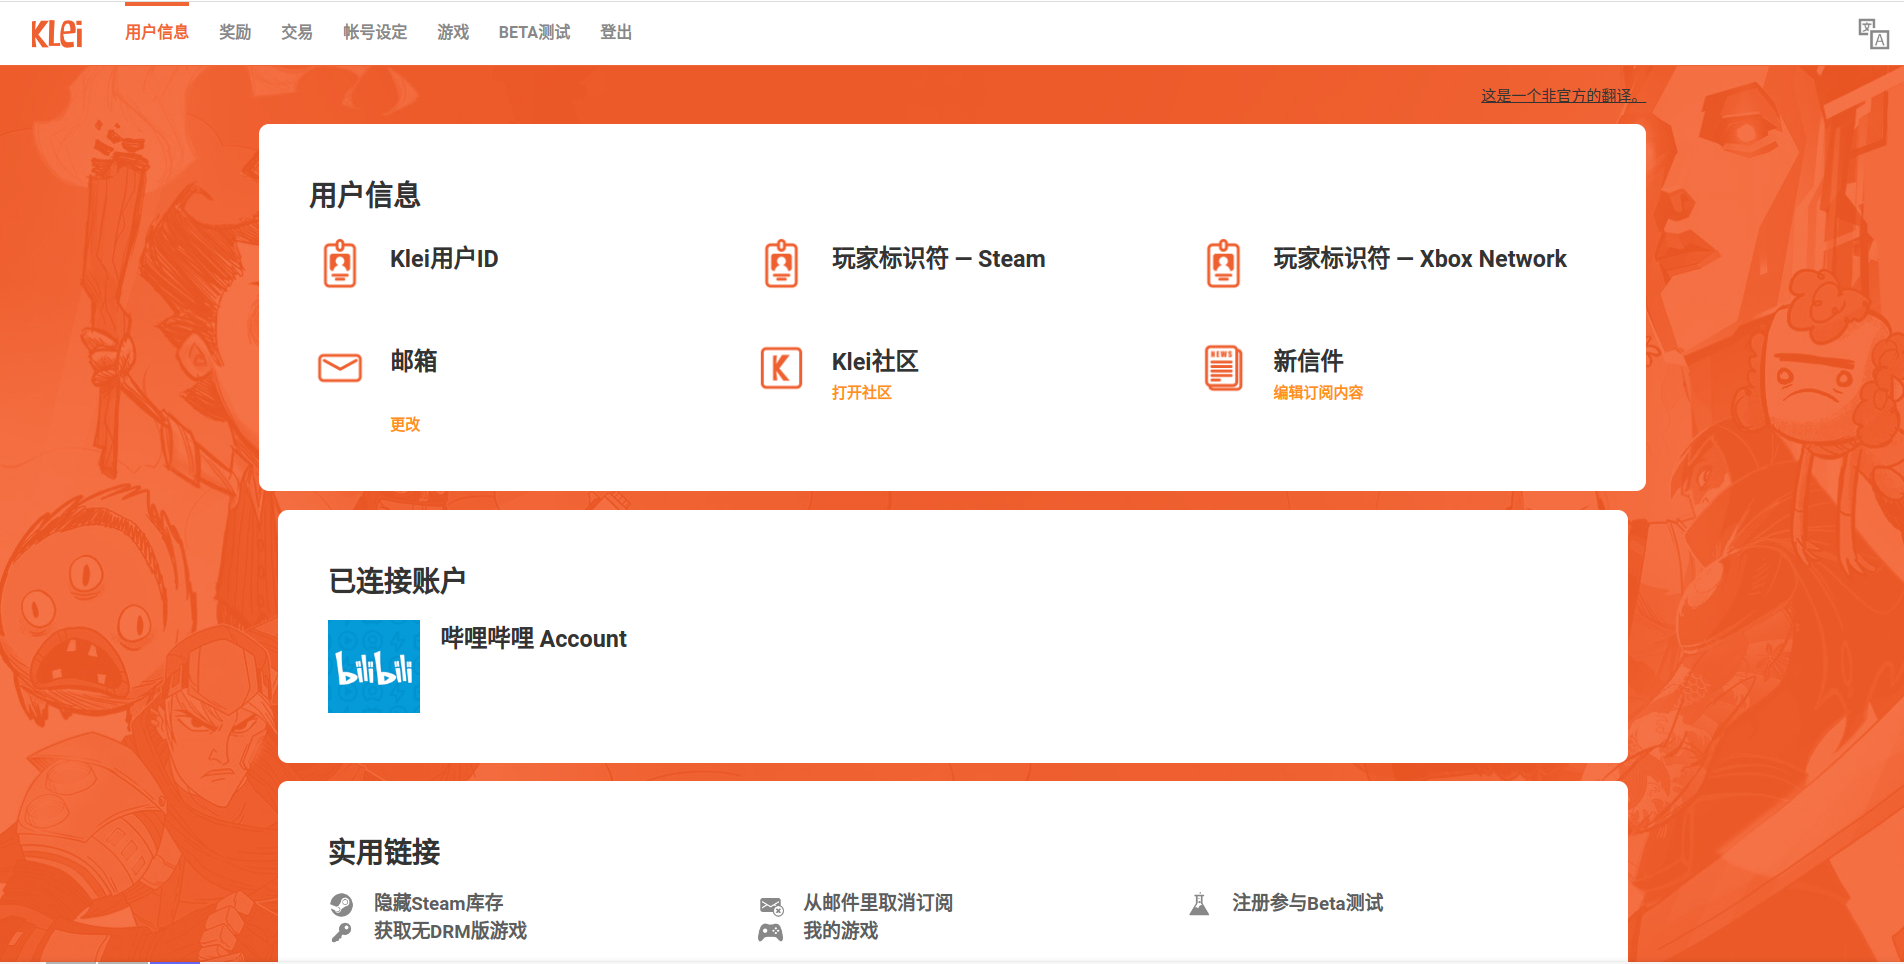The height and width of the screenshot is (964, 1904).
Task: Select the Steam 玩家标识符 badge icon
Action: [x=781, y=263]
